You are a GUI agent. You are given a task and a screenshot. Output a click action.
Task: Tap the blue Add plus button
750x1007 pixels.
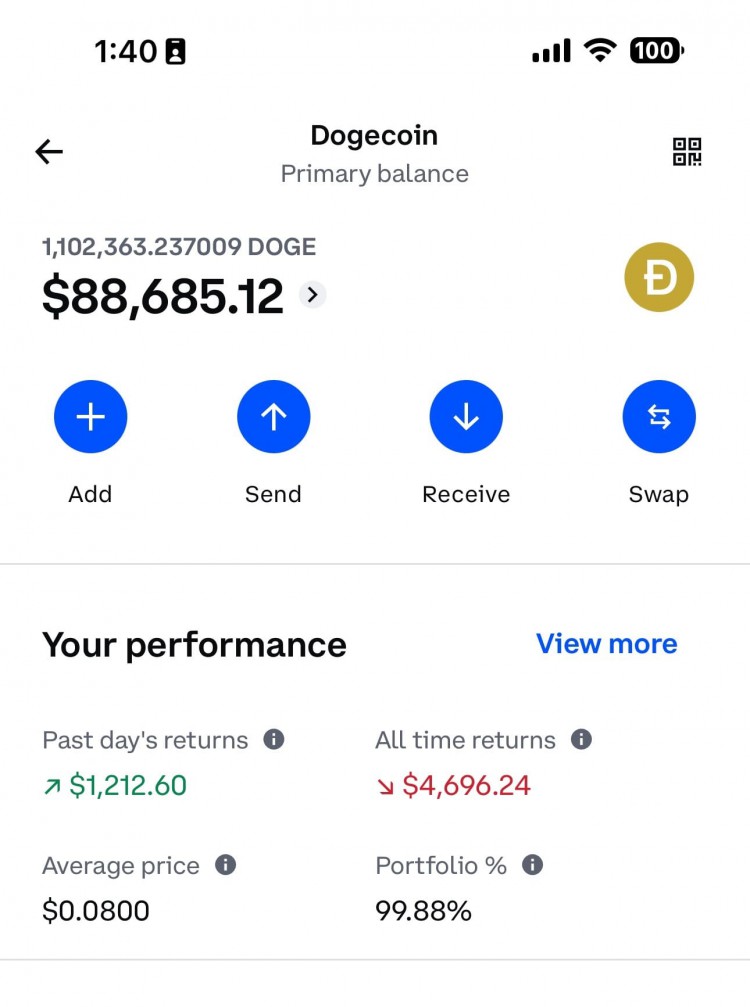click(91, 417)
